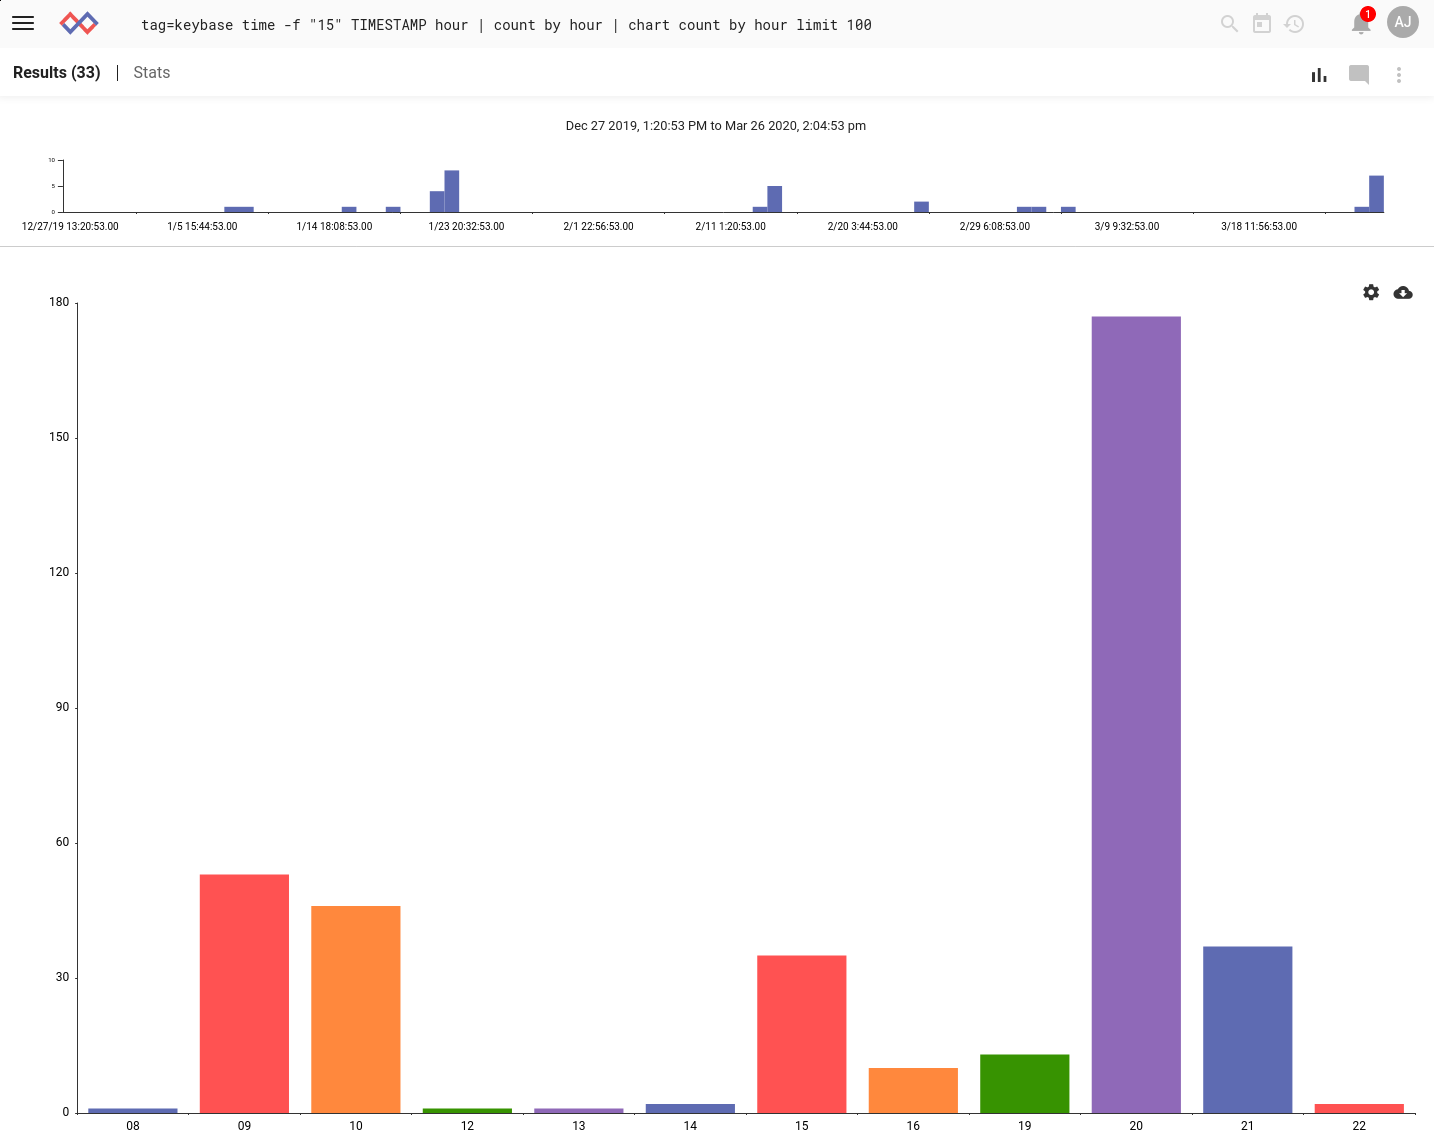
Task: Click the Gravwell logo icon
Action: click(x=79, y=23)
